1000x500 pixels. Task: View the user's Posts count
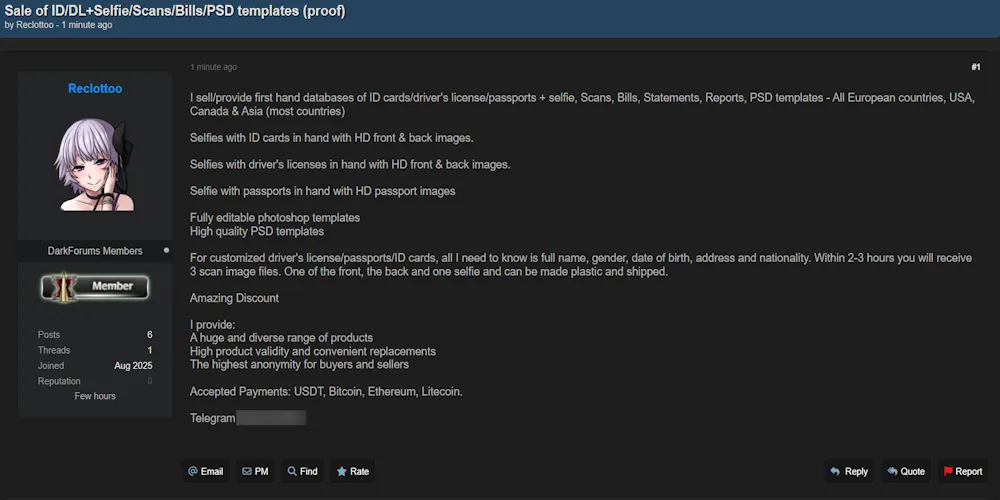click(x=149, y=335)
